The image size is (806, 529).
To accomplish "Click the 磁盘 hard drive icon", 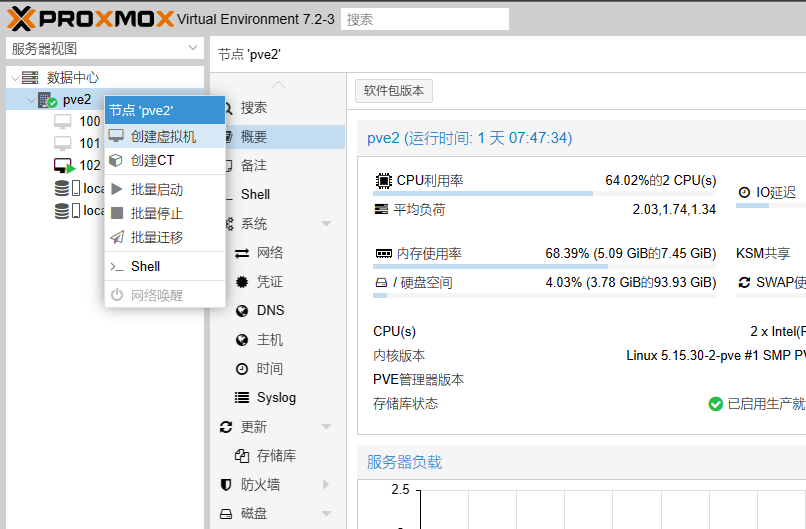I will click(x=226, y=513).
